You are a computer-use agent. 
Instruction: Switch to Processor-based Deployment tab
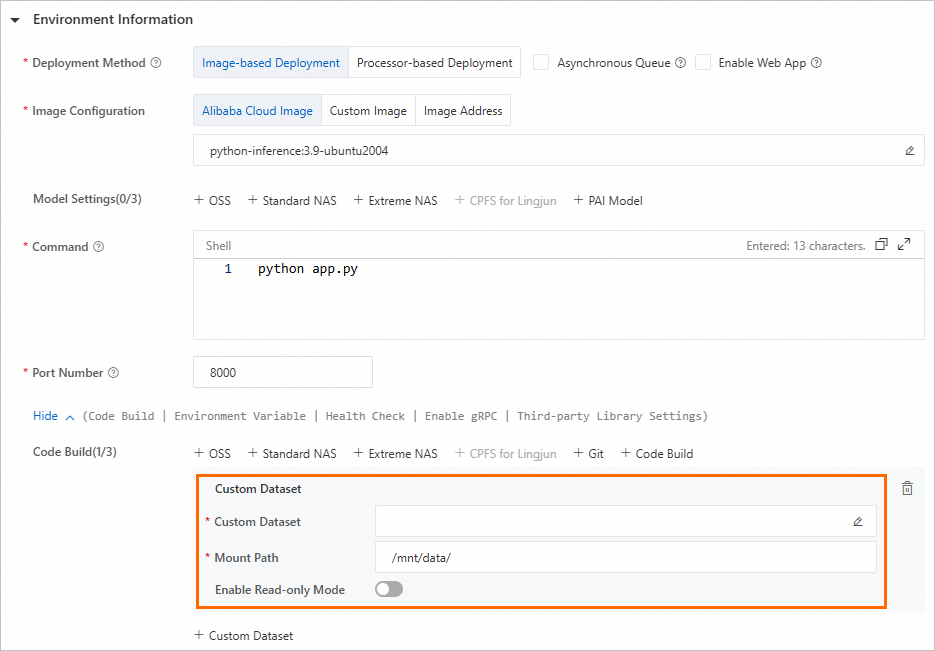(434, 62)
